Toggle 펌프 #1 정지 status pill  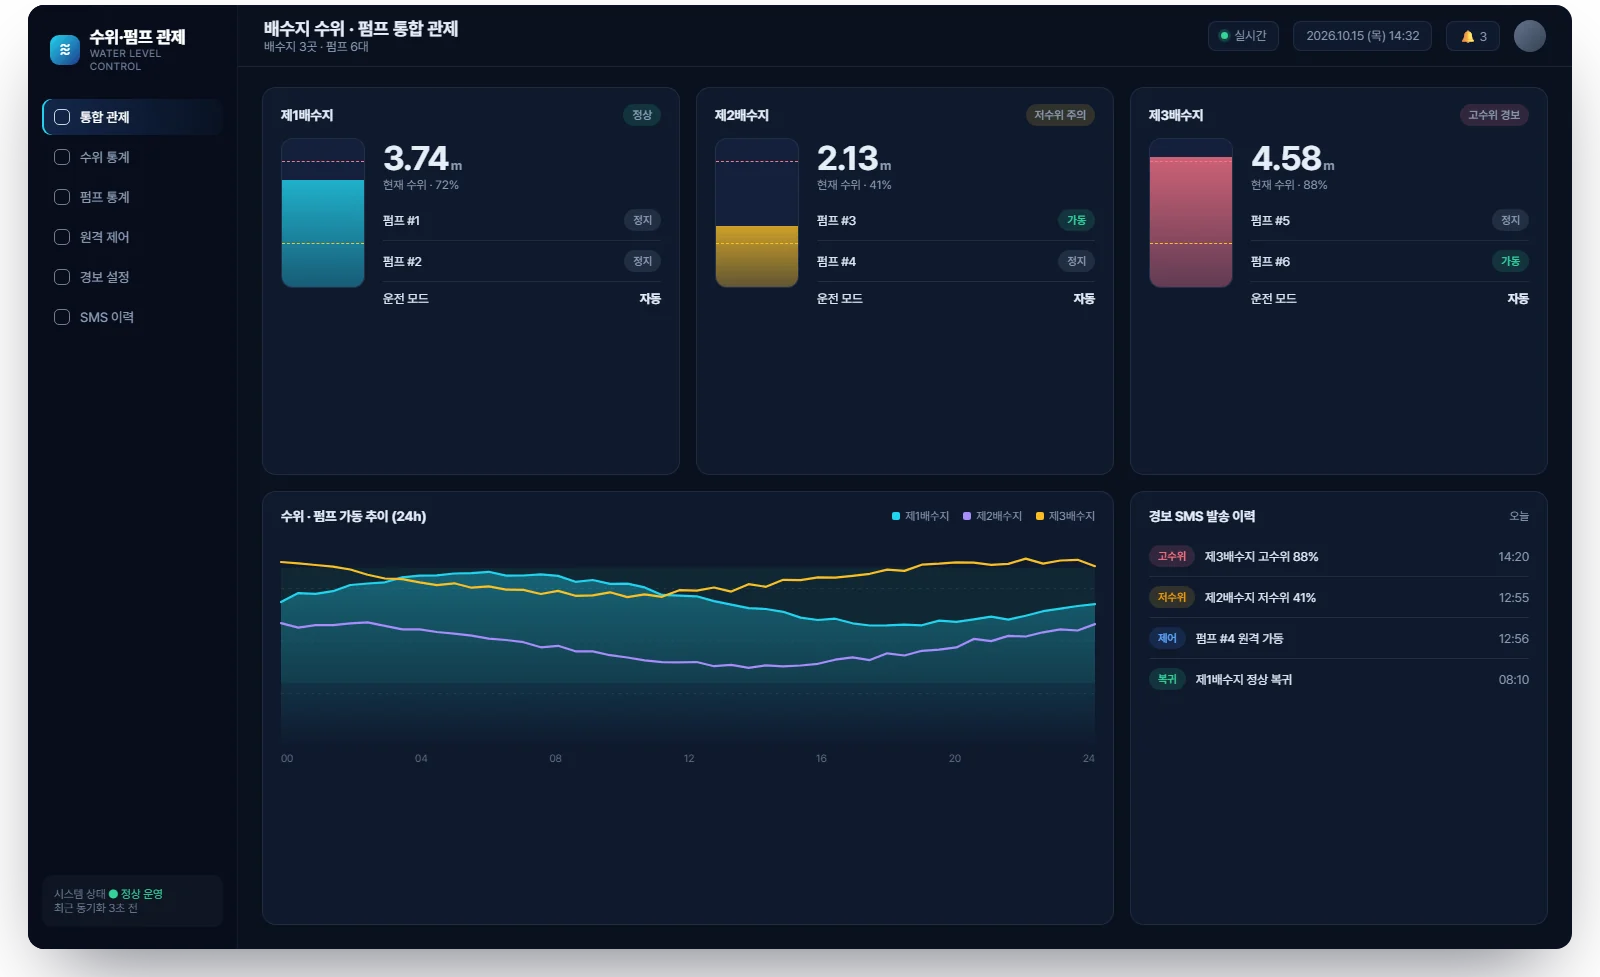[x=642, y=220]
